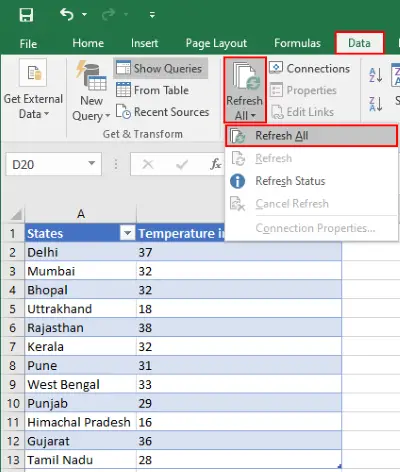This screenshot has height=472, width=400.
Task: Select Refresh Status menu entry
Action: (311, 181)
